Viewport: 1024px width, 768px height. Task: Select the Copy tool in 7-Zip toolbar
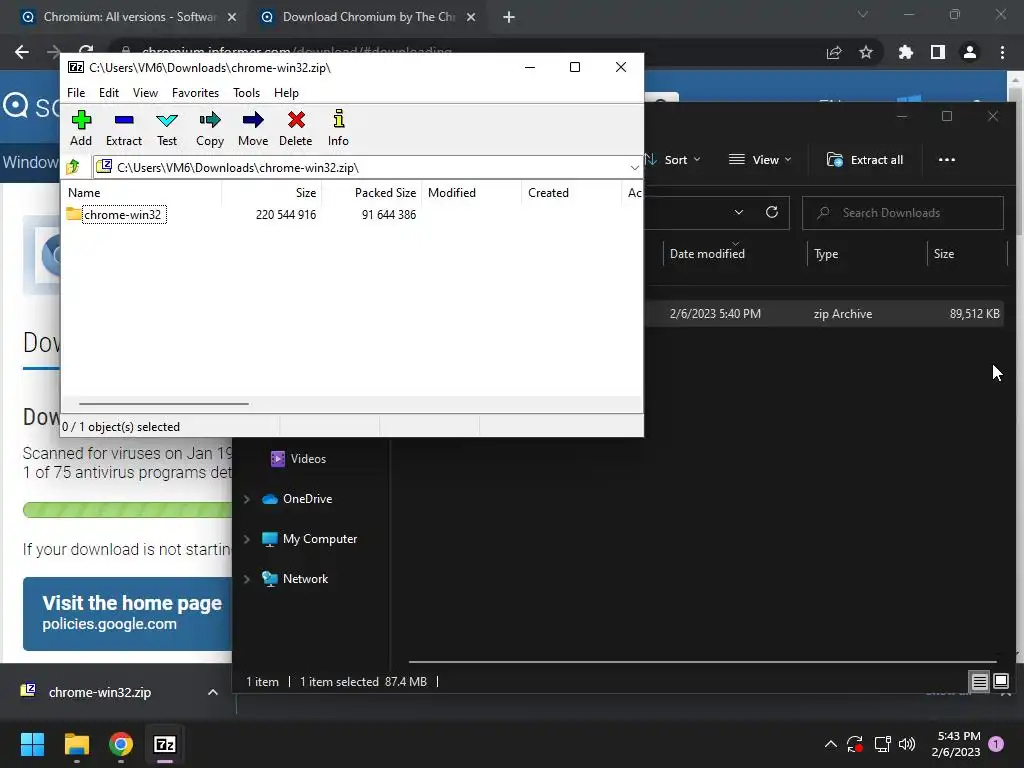210,129
